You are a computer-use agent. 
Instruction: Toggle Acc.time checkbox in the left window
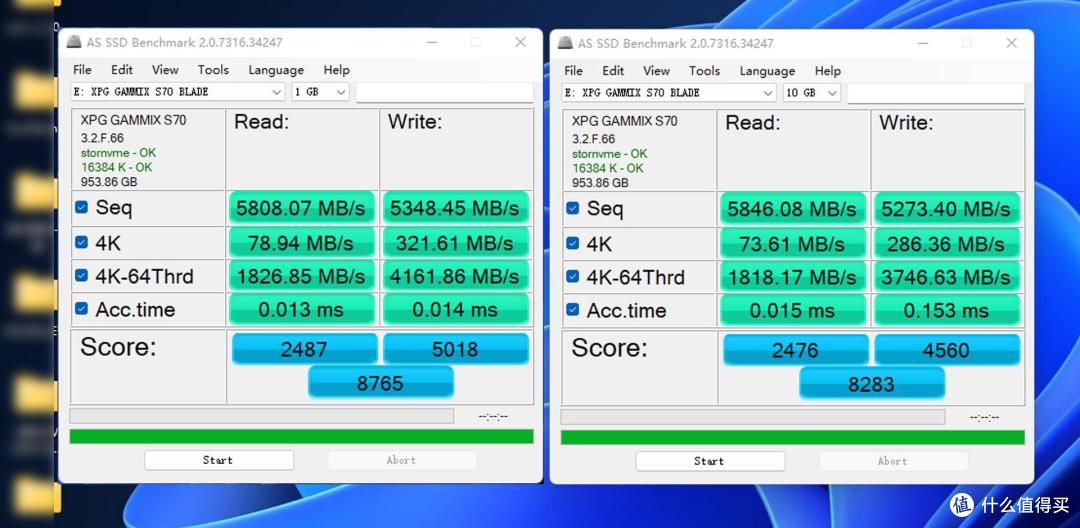81,308
